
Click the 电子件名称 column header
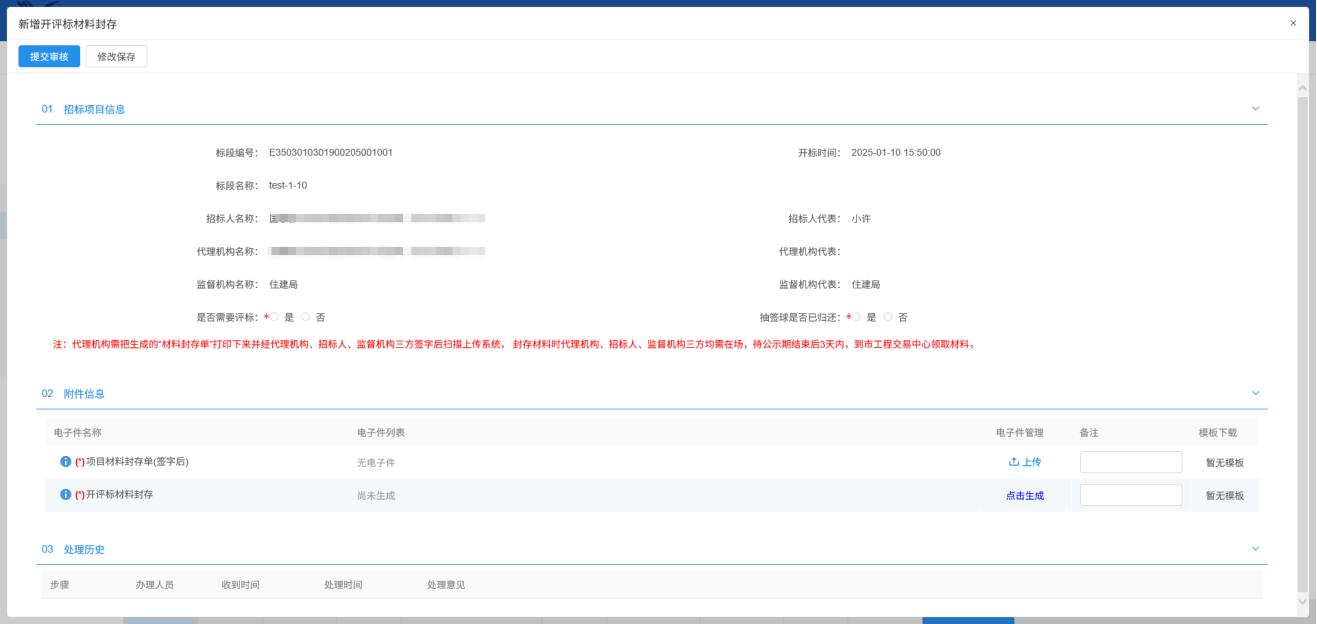78,432
